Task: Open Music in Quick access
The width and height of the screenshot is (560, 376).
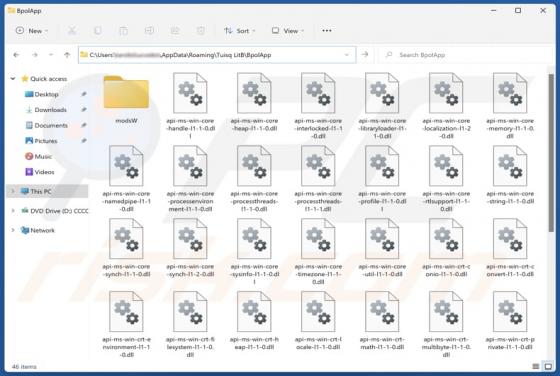Action: (x=43, y=156)
